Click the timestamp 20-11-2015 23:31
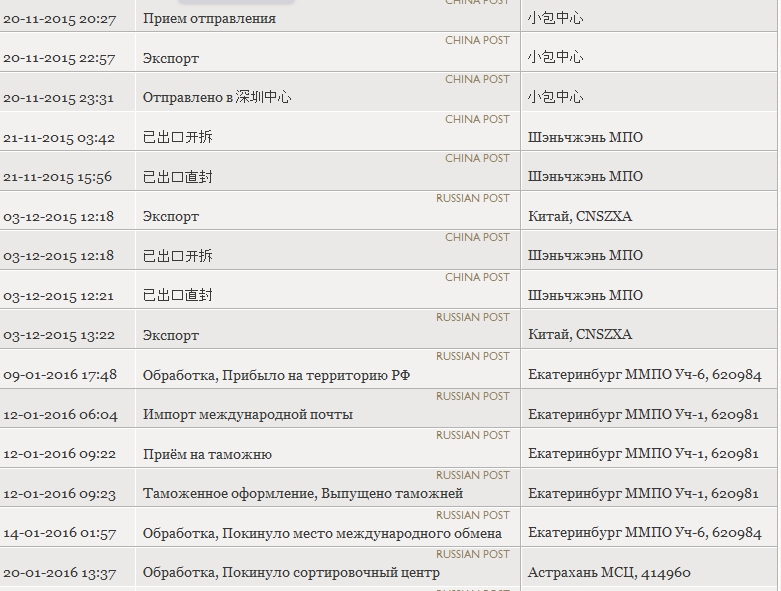The image size is (781, 591). [x=58, y=98]
